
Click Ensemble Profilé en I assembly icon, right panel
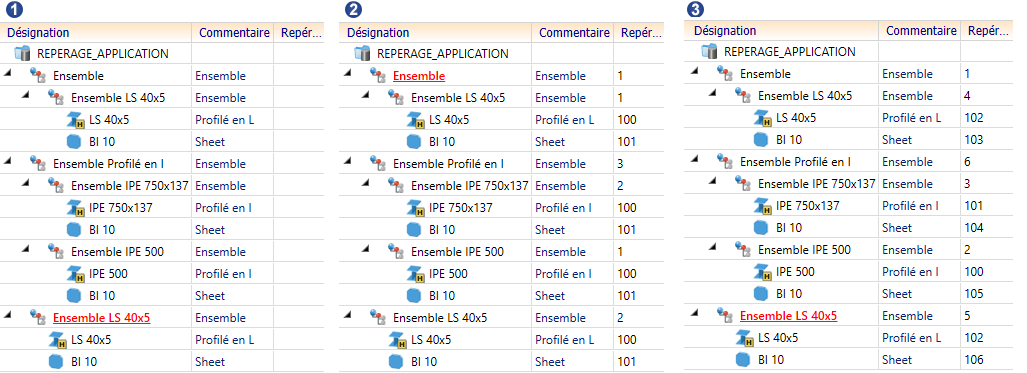(x=724, y=161)
